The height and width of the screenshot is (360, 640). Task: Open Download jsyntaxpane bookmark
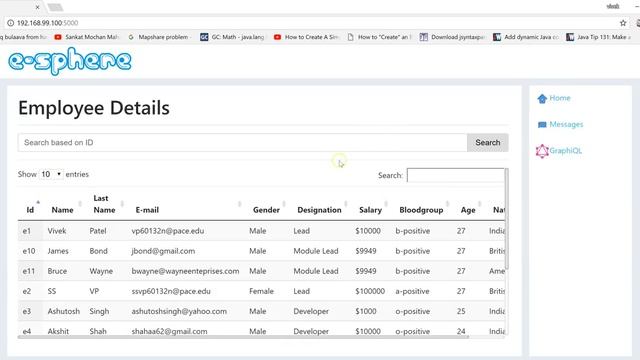point(452,37)
